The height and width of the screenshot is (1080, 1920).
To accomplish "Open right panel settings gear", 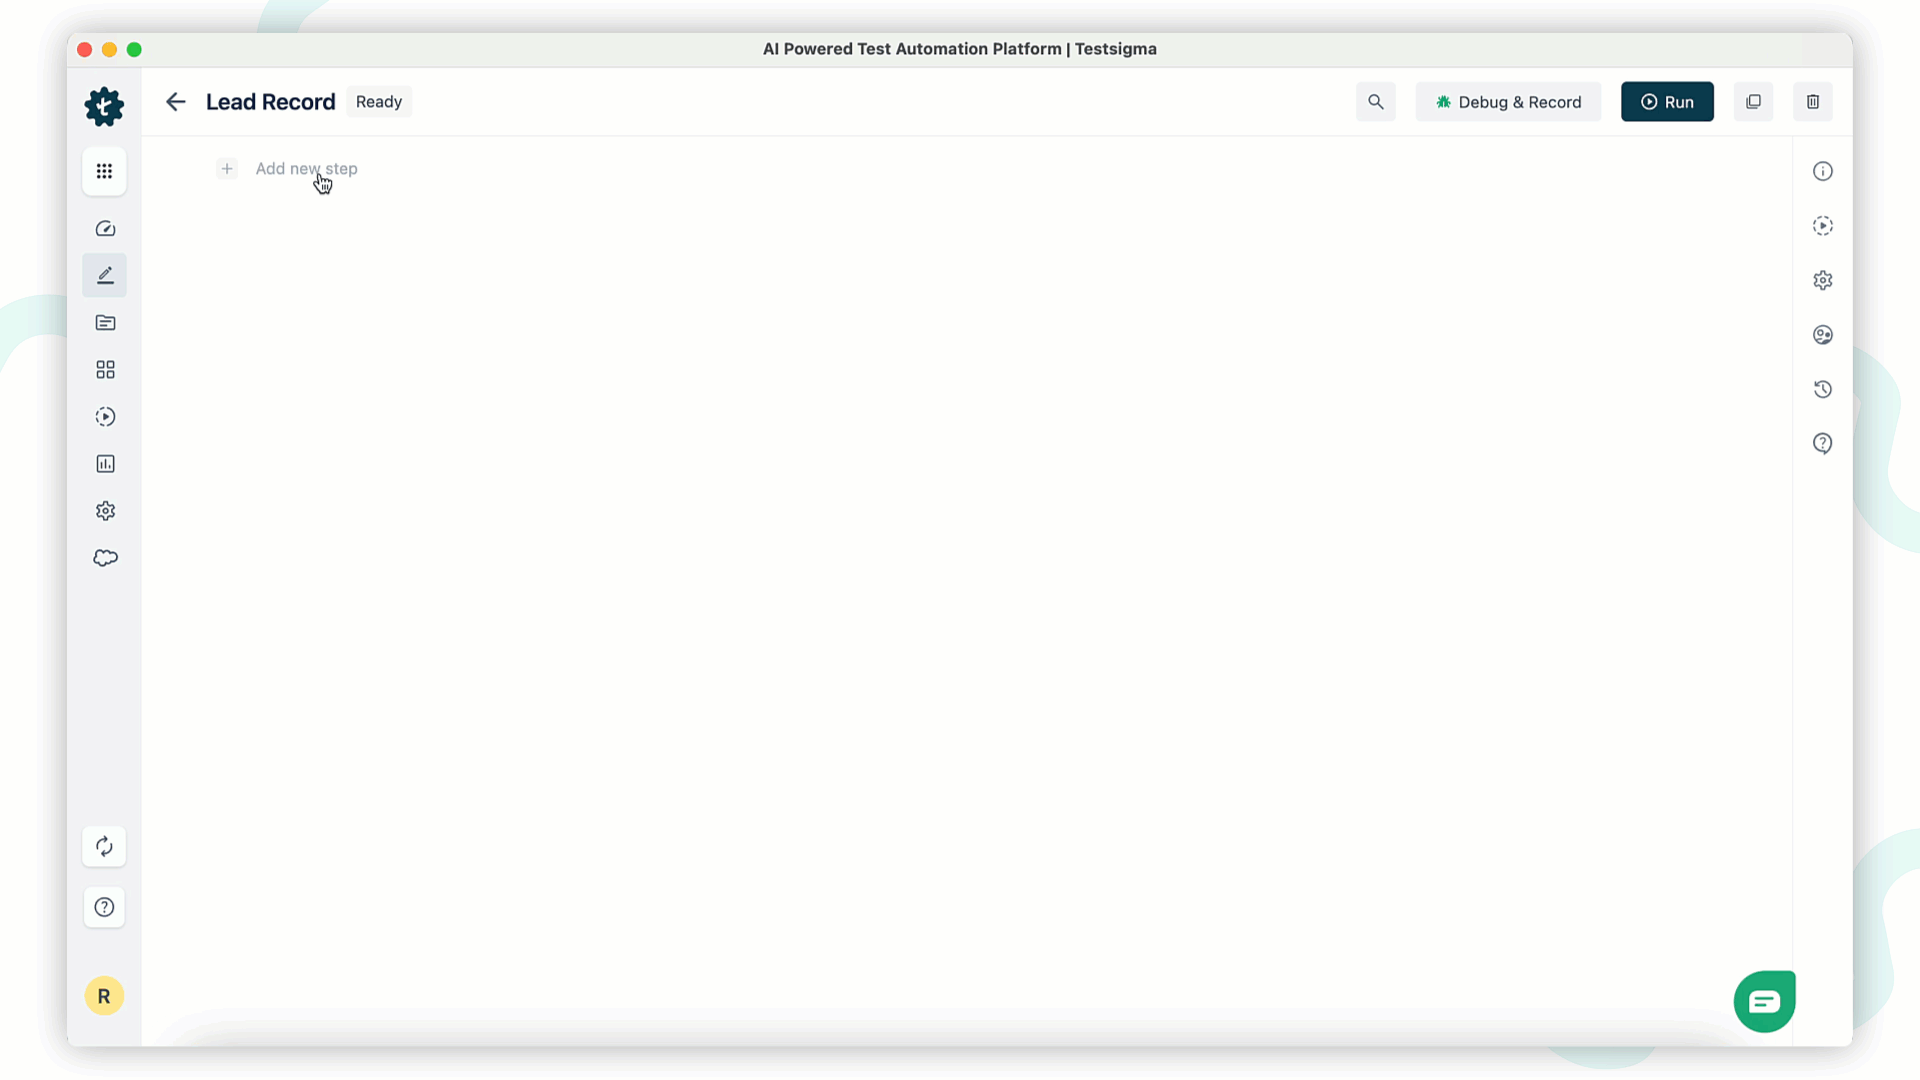I will click(1823, 280).
